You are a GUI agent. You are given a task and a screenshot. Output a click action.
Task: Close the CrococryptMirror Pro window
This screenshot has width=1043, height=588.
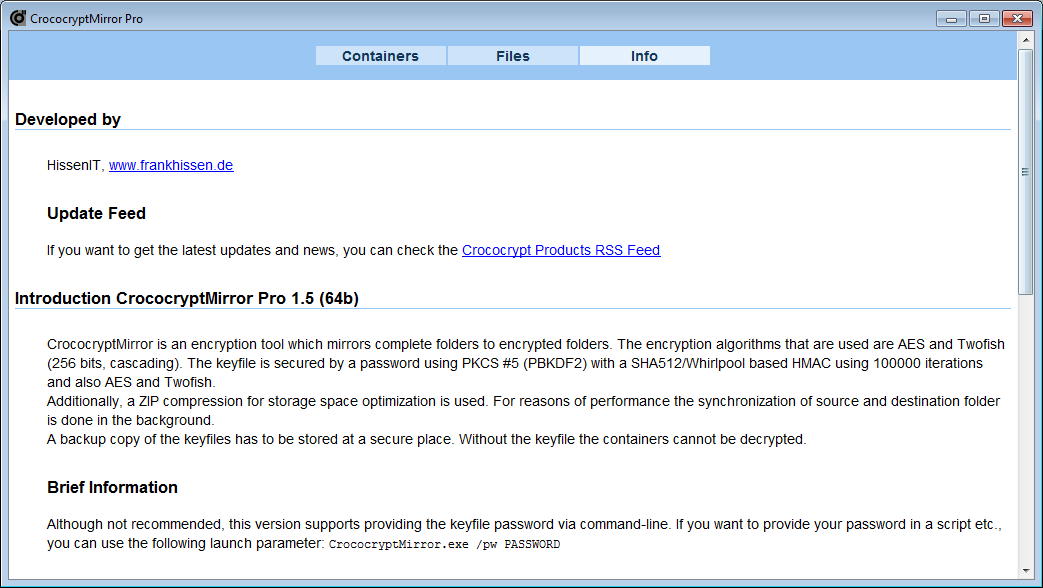[1017, 19]
